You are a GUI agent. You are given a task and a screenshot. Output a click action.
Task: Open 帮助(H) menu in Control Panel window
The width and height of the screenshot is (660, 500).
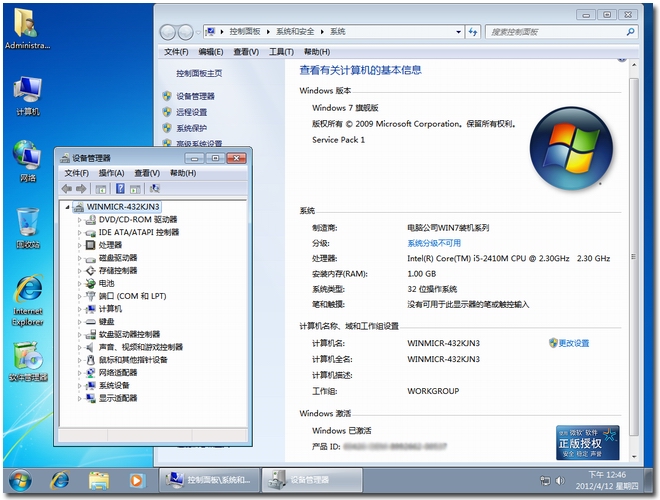click(317, 52)
